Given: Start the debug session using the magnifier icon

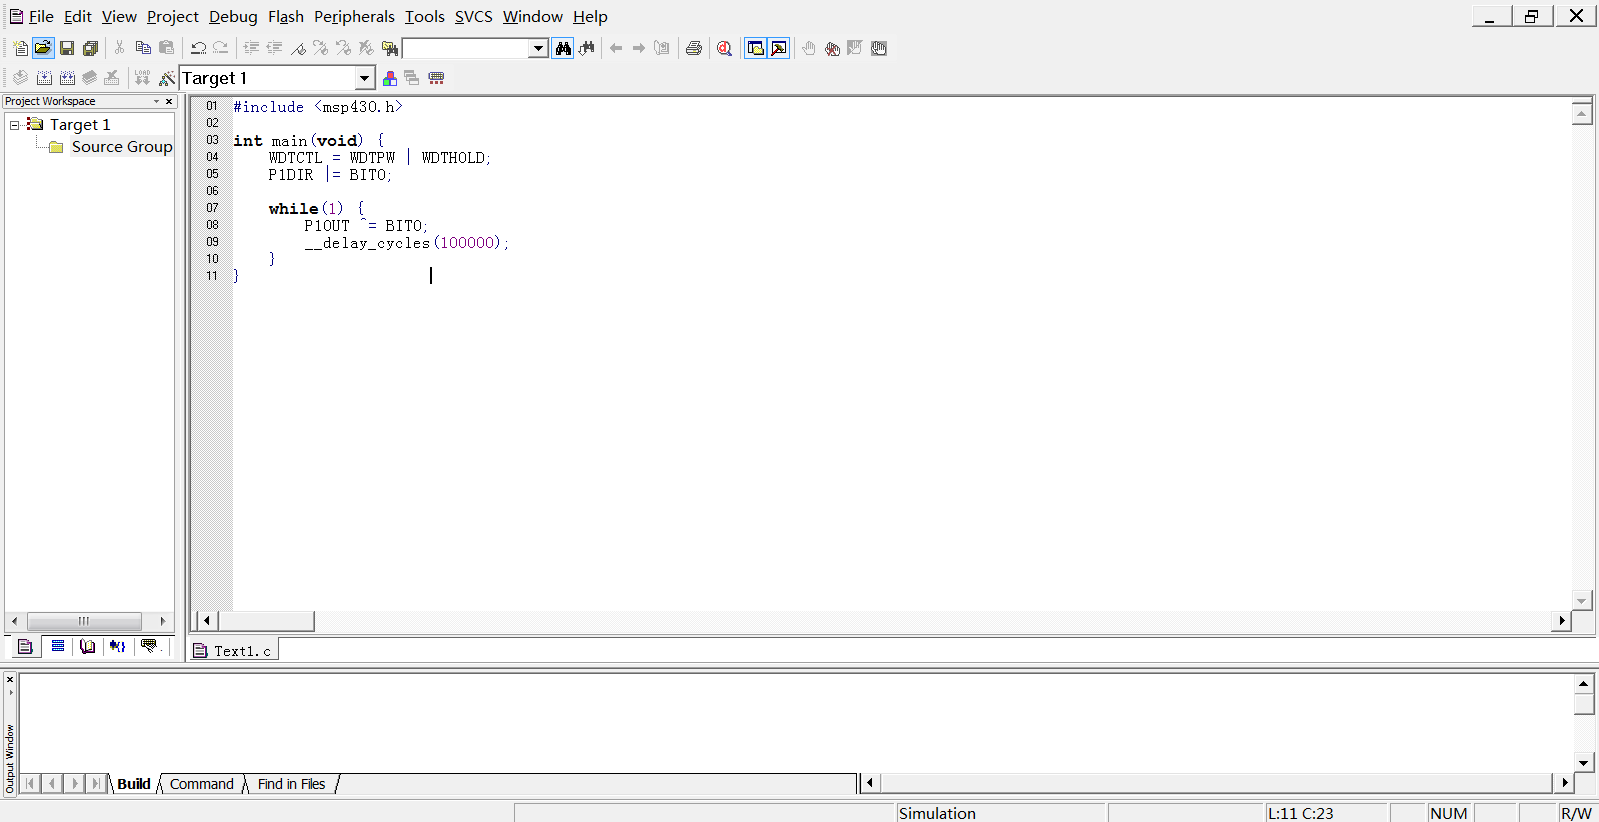Looking at the screenshot, I should tap(724, 48).
